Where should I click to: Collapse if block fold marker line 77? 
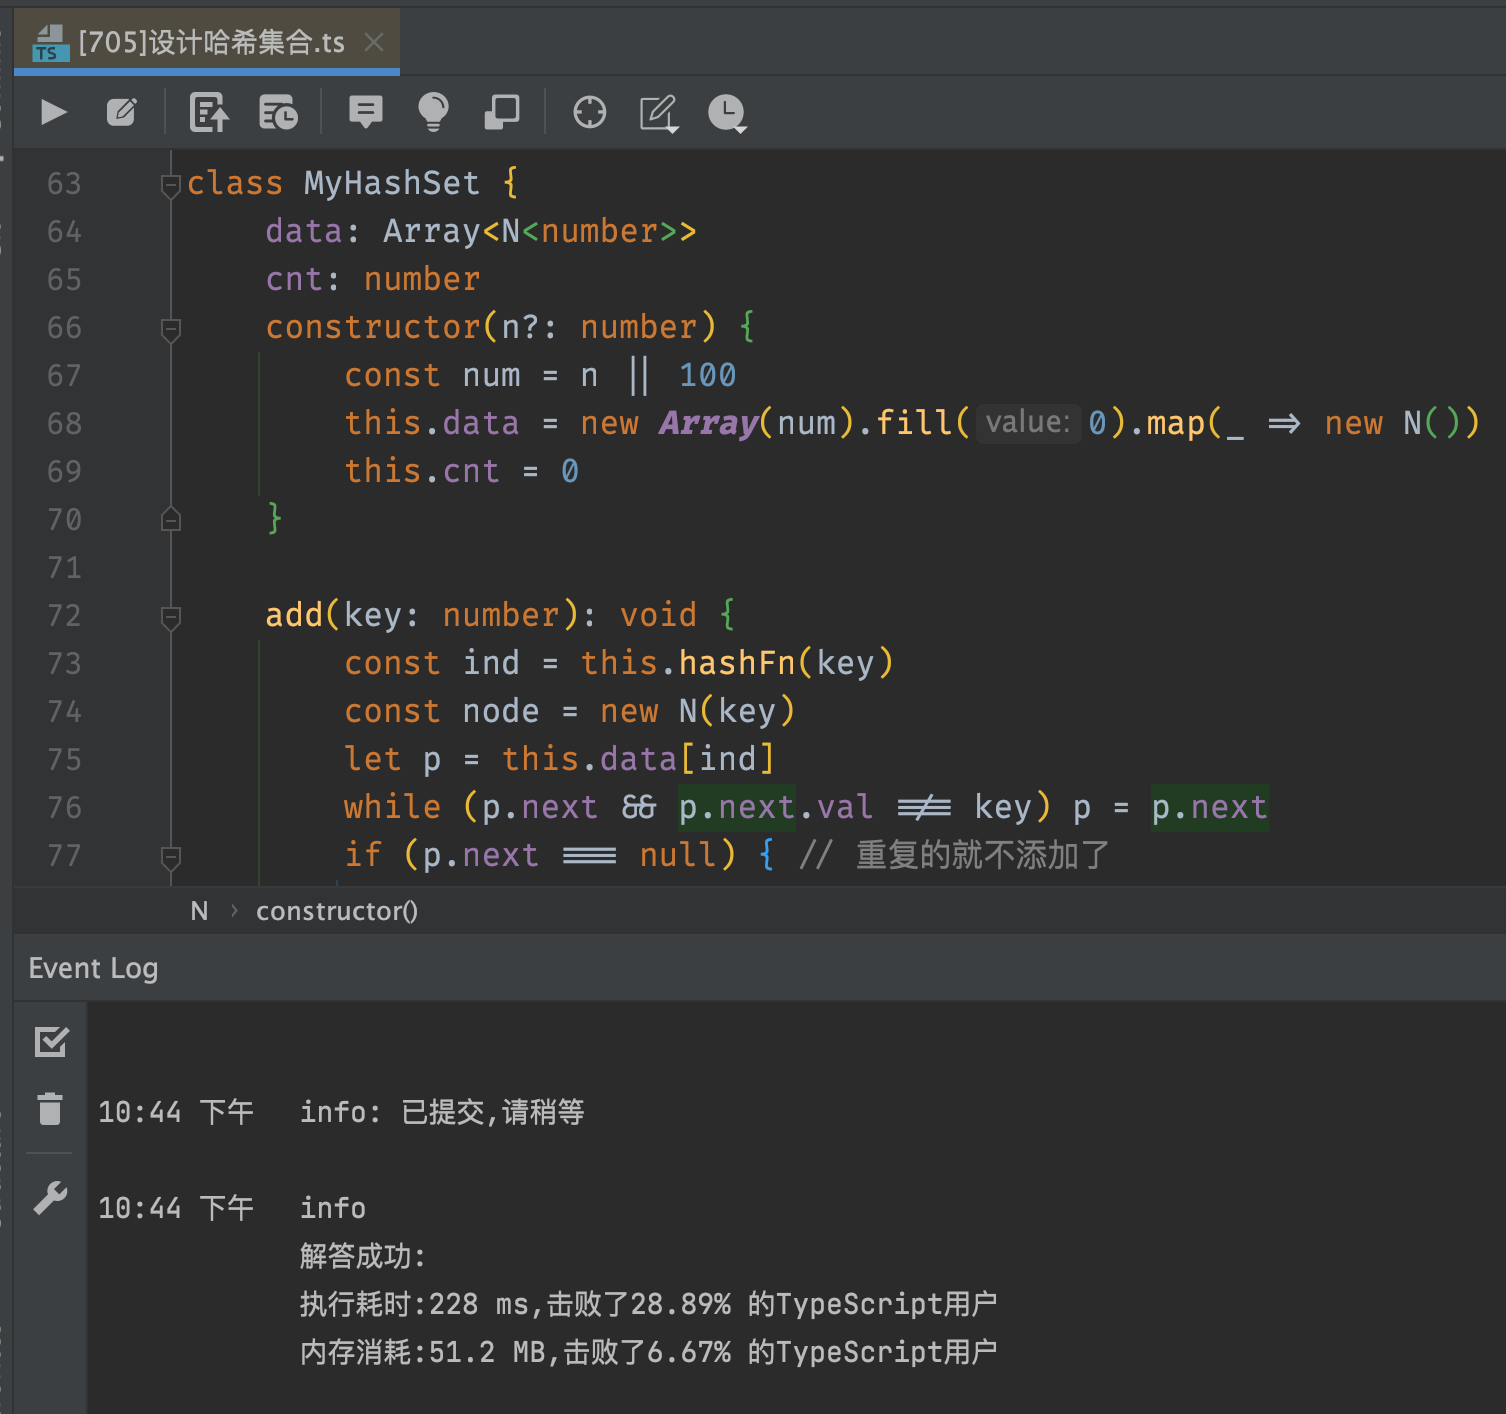point(171,857)
